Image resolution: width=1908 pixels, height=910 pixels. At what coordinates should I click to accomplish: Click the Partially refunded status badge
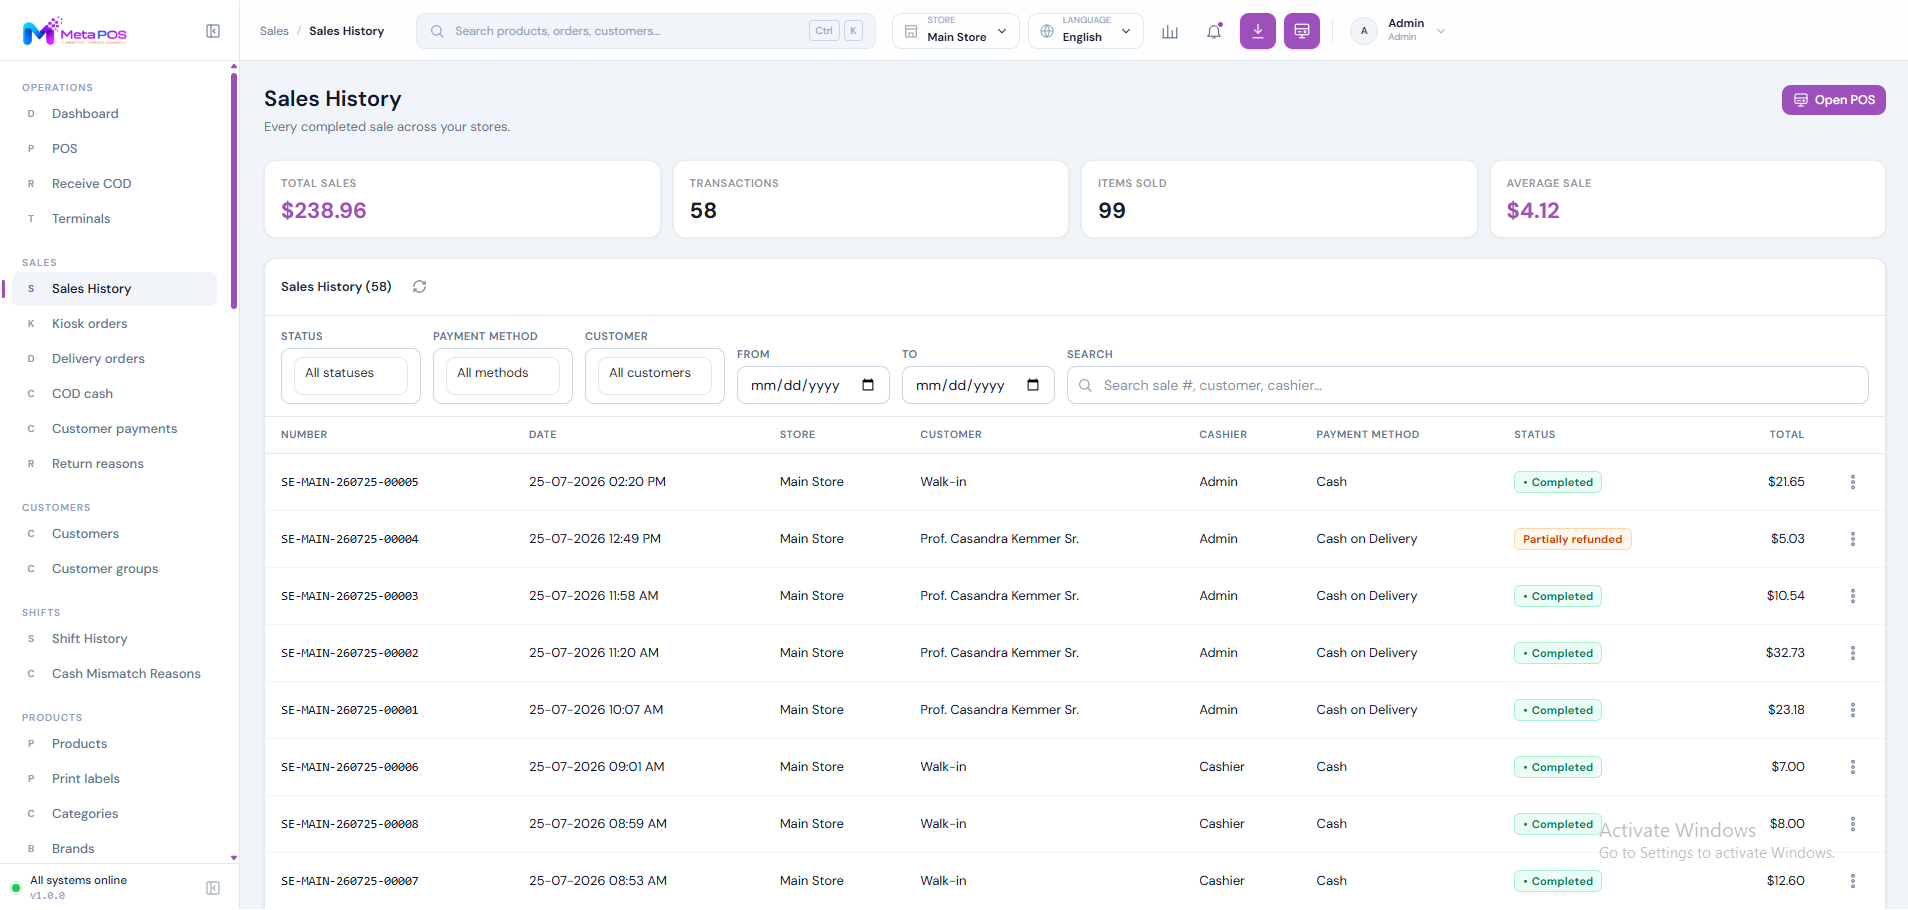click(x=1573, y=539)
